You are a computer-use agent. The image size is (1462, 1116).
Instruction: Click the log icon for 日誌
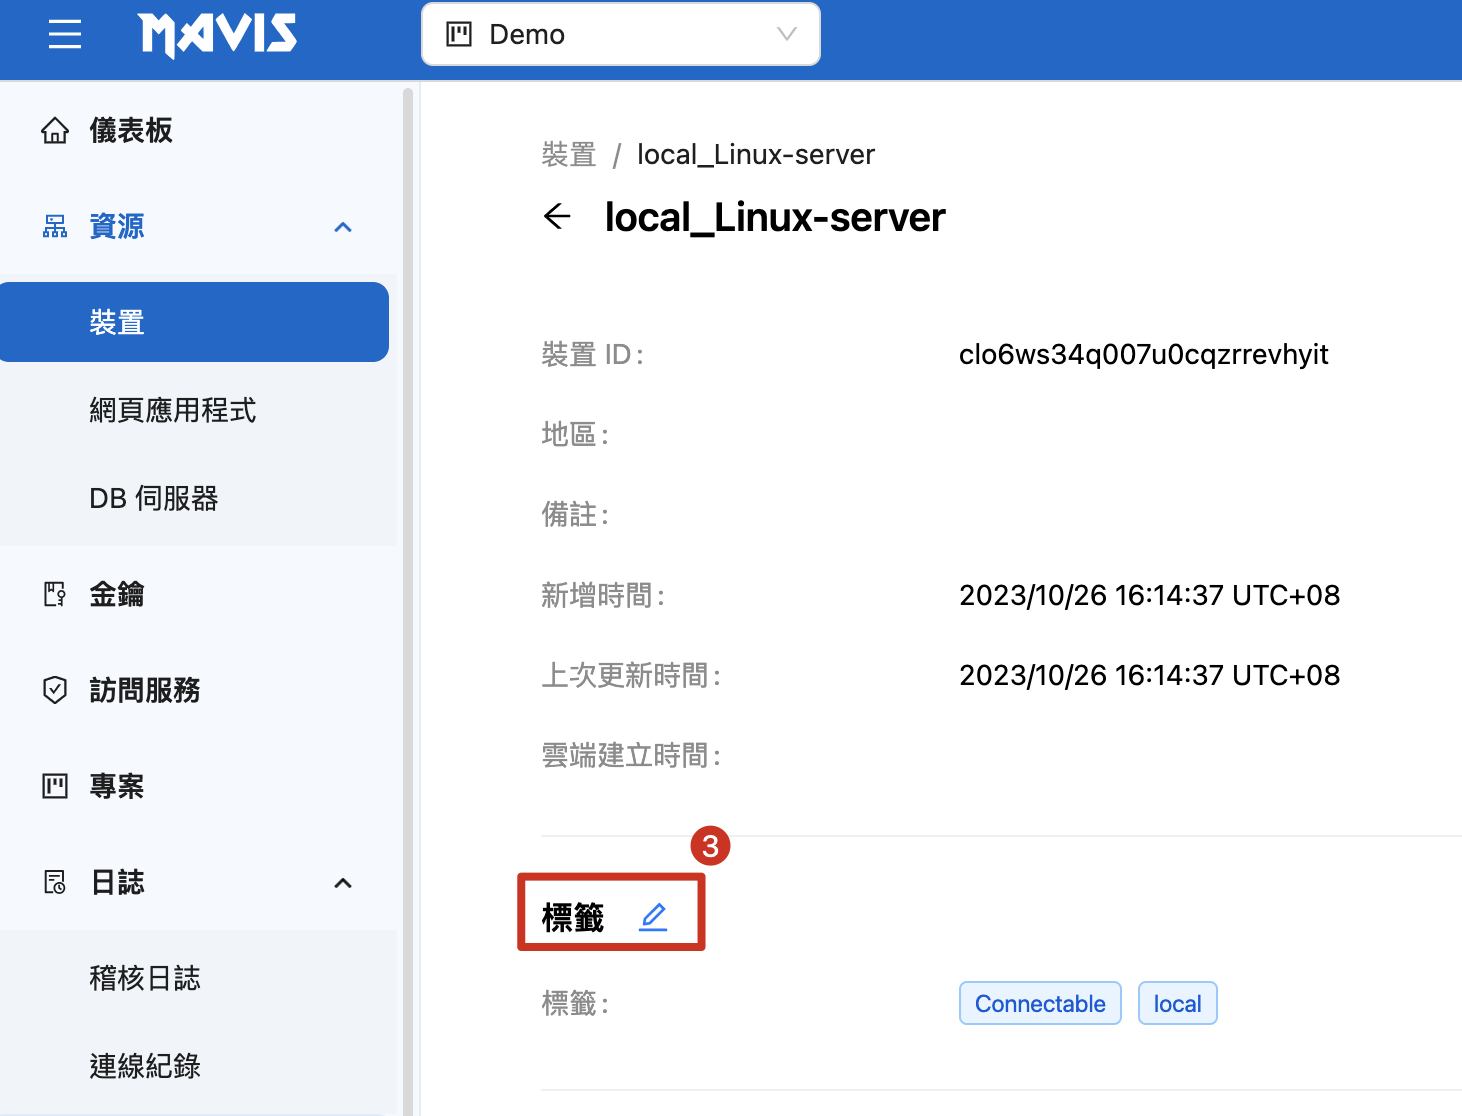[x=55, y=882]
